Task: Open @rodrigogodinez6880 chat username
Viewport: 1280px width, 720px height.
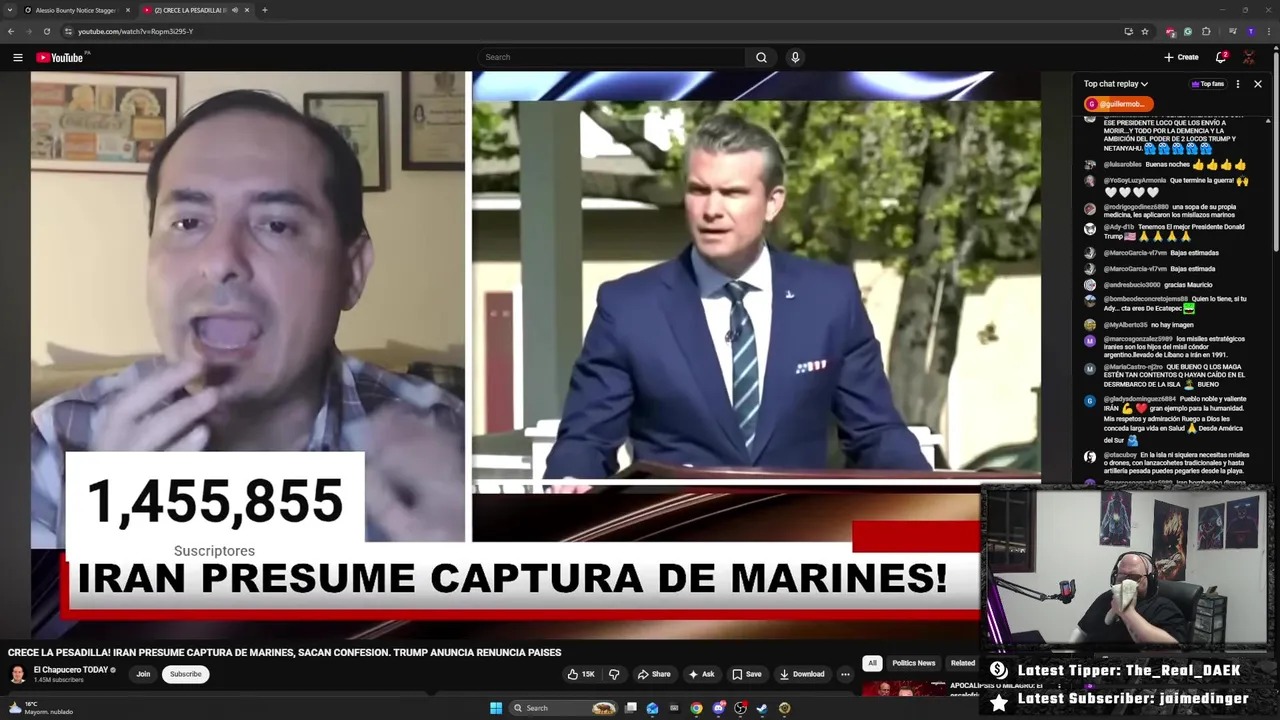Action: (1136, 207)
